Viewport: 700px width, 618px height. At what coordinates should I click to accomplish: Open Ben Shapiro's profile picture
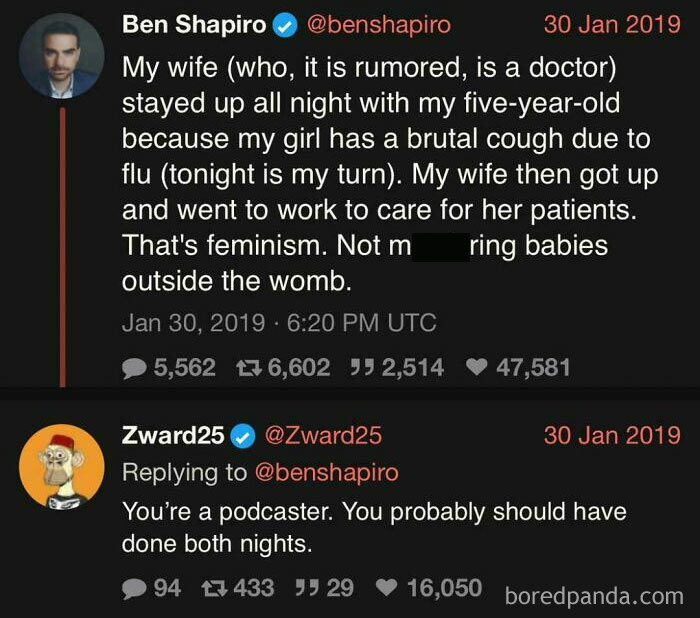pos(62,56)
